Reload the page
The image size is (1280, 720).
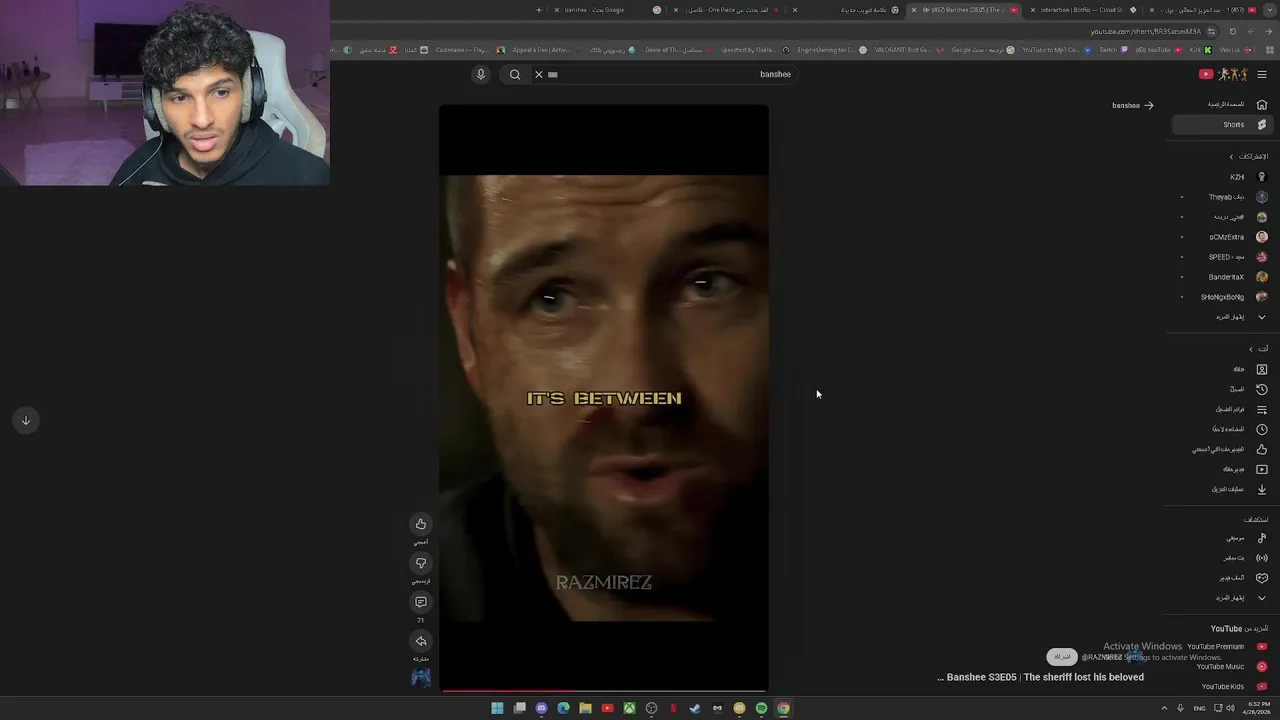tap(1233, 31)
